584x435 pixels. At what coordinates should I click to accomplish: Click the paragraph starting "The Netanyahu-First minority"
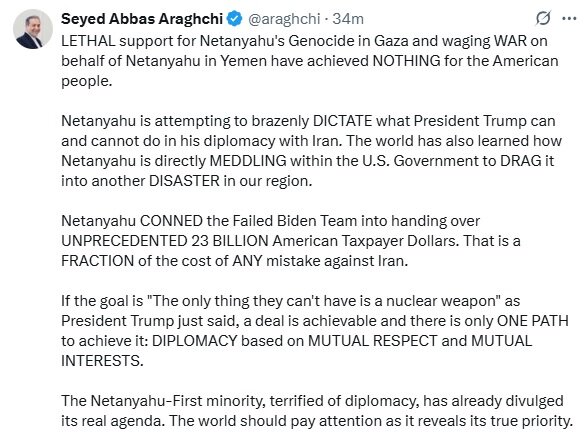pyautogui.click(x=317, y=411)
